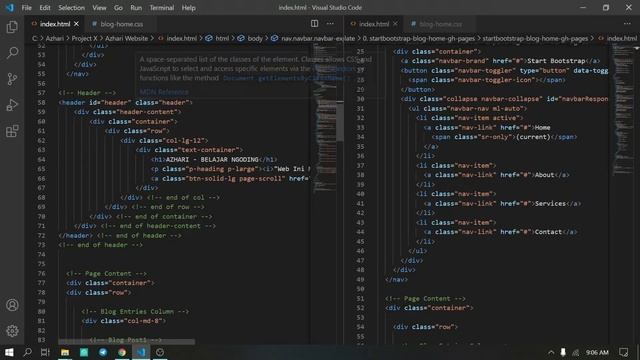The height and width of the screenshot is (360, 640).
Task: Click the VS Code logo in title bar
Action: pyautogui.click(x=10, y=7)
